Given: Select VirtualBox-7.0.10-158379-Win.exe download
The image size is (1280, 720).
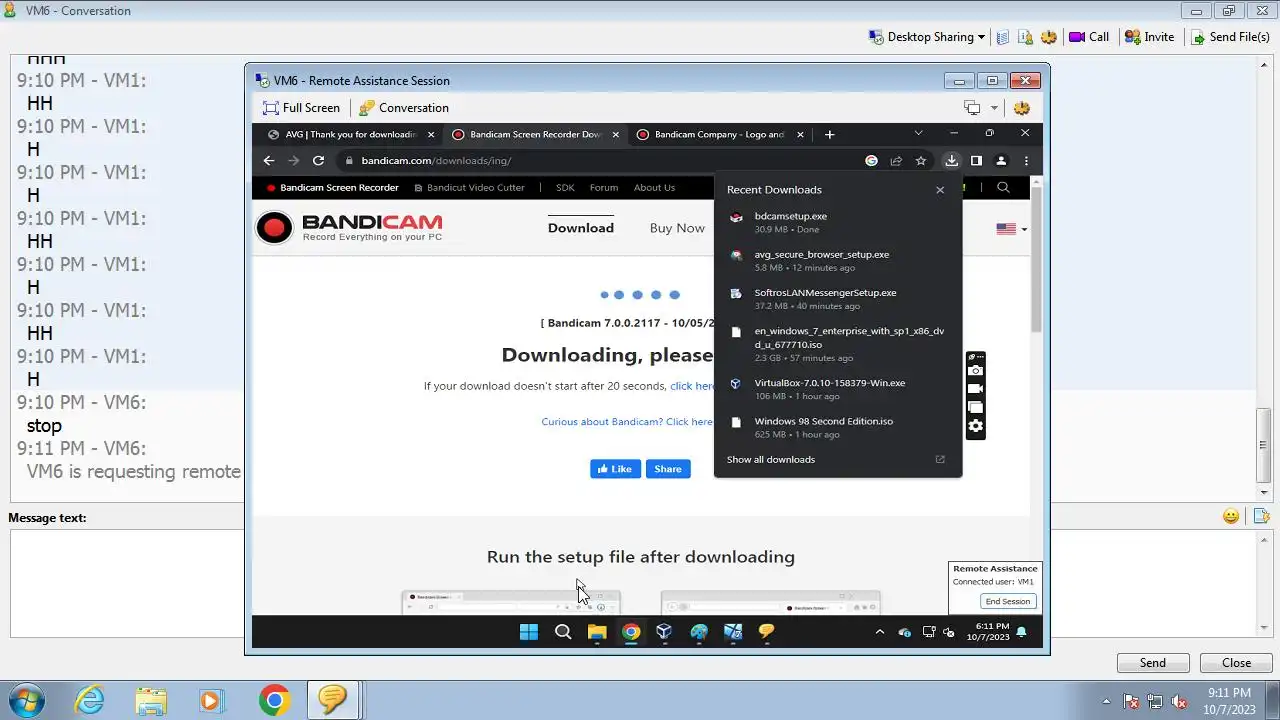Looking at the screenshot, I should pos(837,389).
